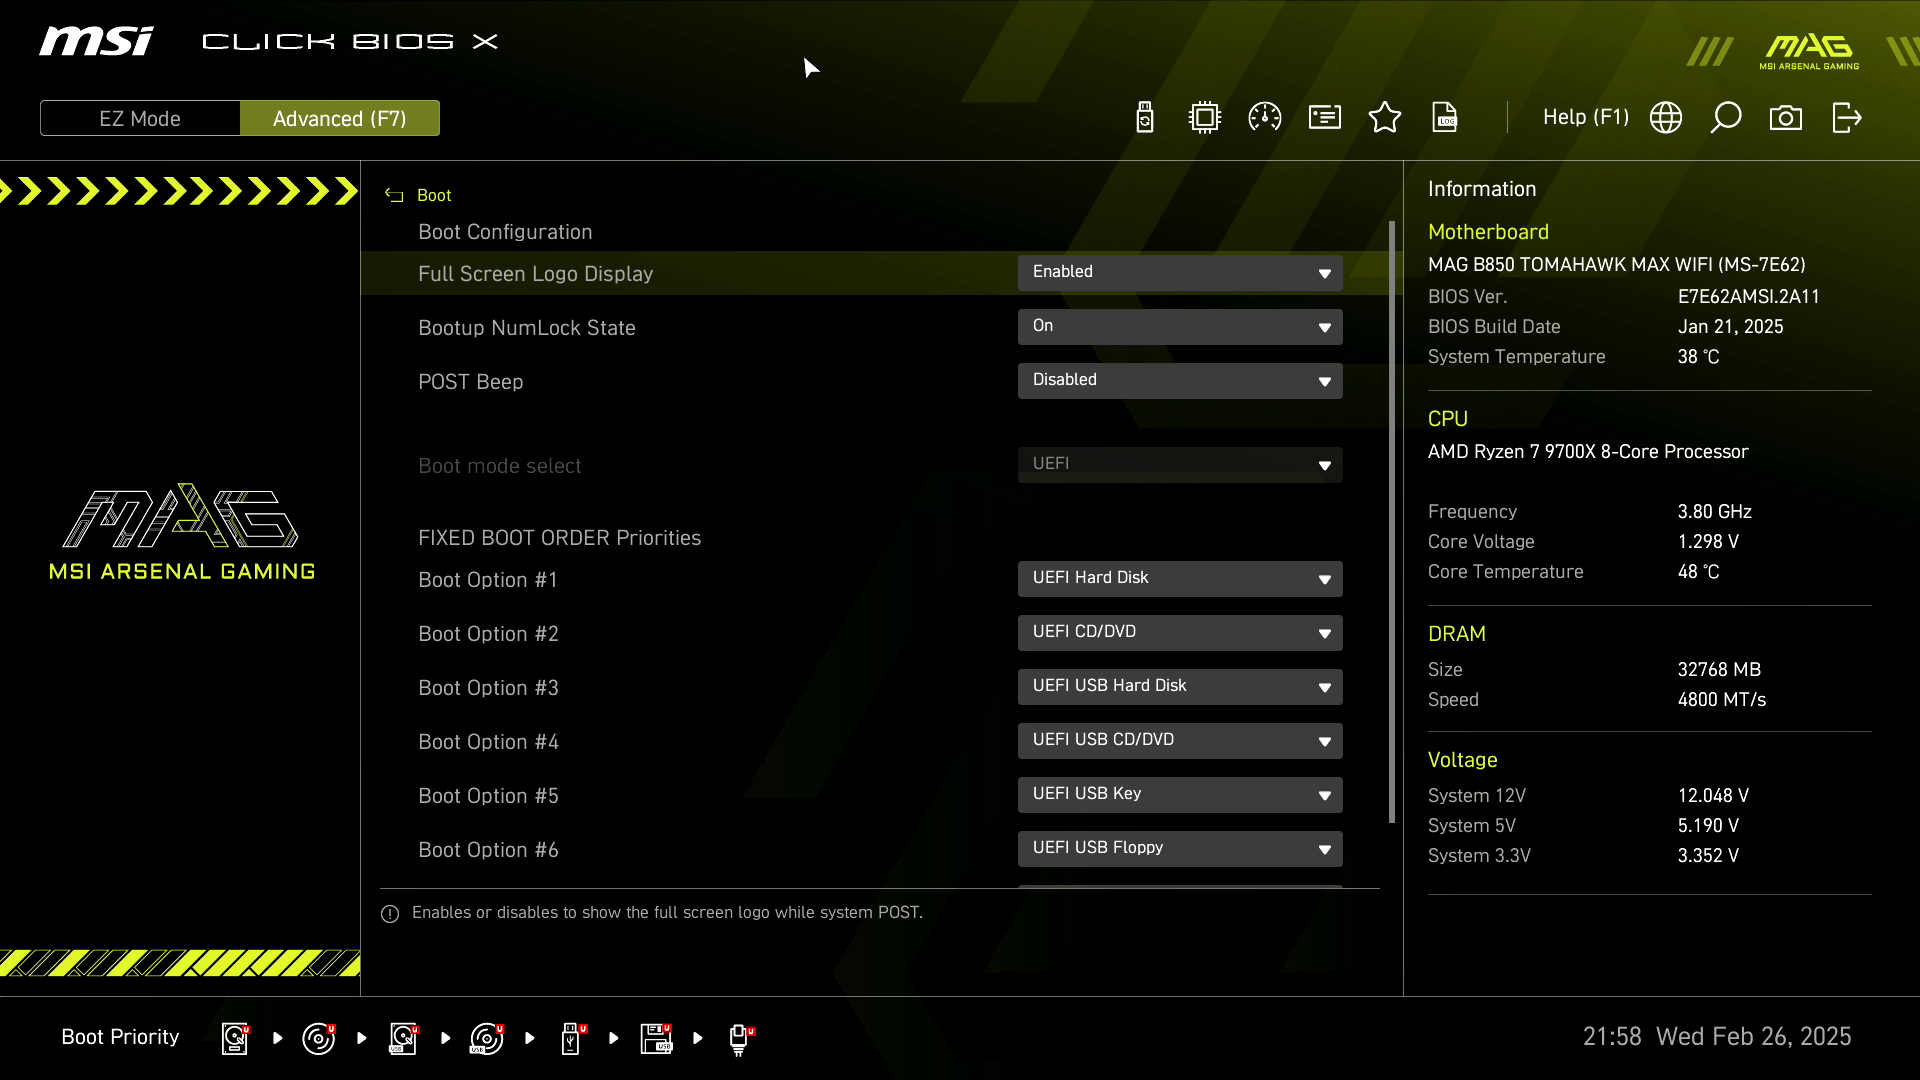The image size is (1920, 1080).
Task: Click the Favorites star icon
Action: pos(1385,118)
